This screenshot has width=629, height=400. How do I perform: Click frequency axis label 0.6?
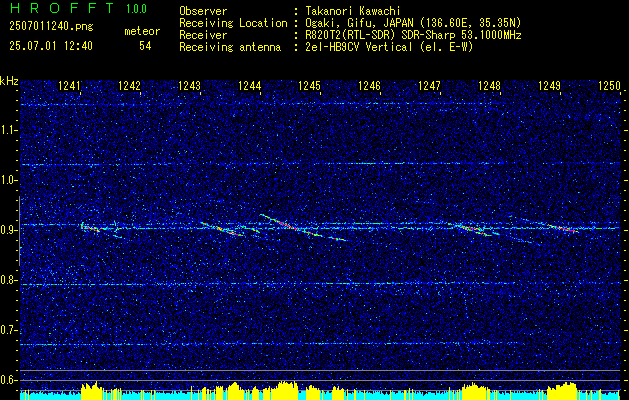click(x=8, y=380)
